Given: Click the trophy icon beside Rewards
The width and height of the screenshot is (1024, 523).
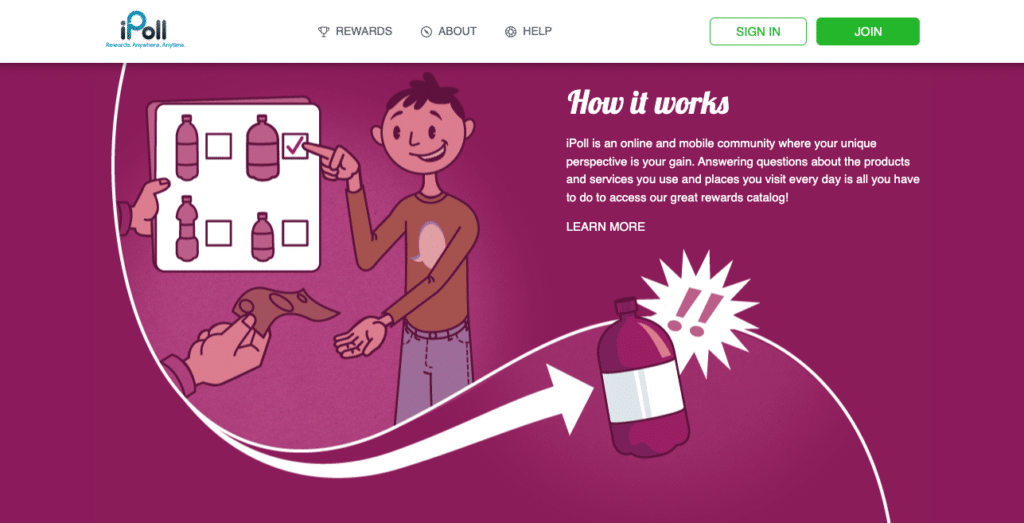Looking at the screenshot, I should pyautogui.click(x=323, y=31).
